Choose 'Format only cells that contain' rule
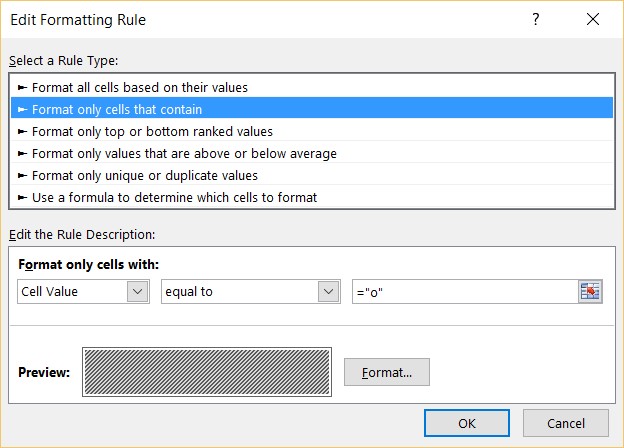 click(124, 109)
